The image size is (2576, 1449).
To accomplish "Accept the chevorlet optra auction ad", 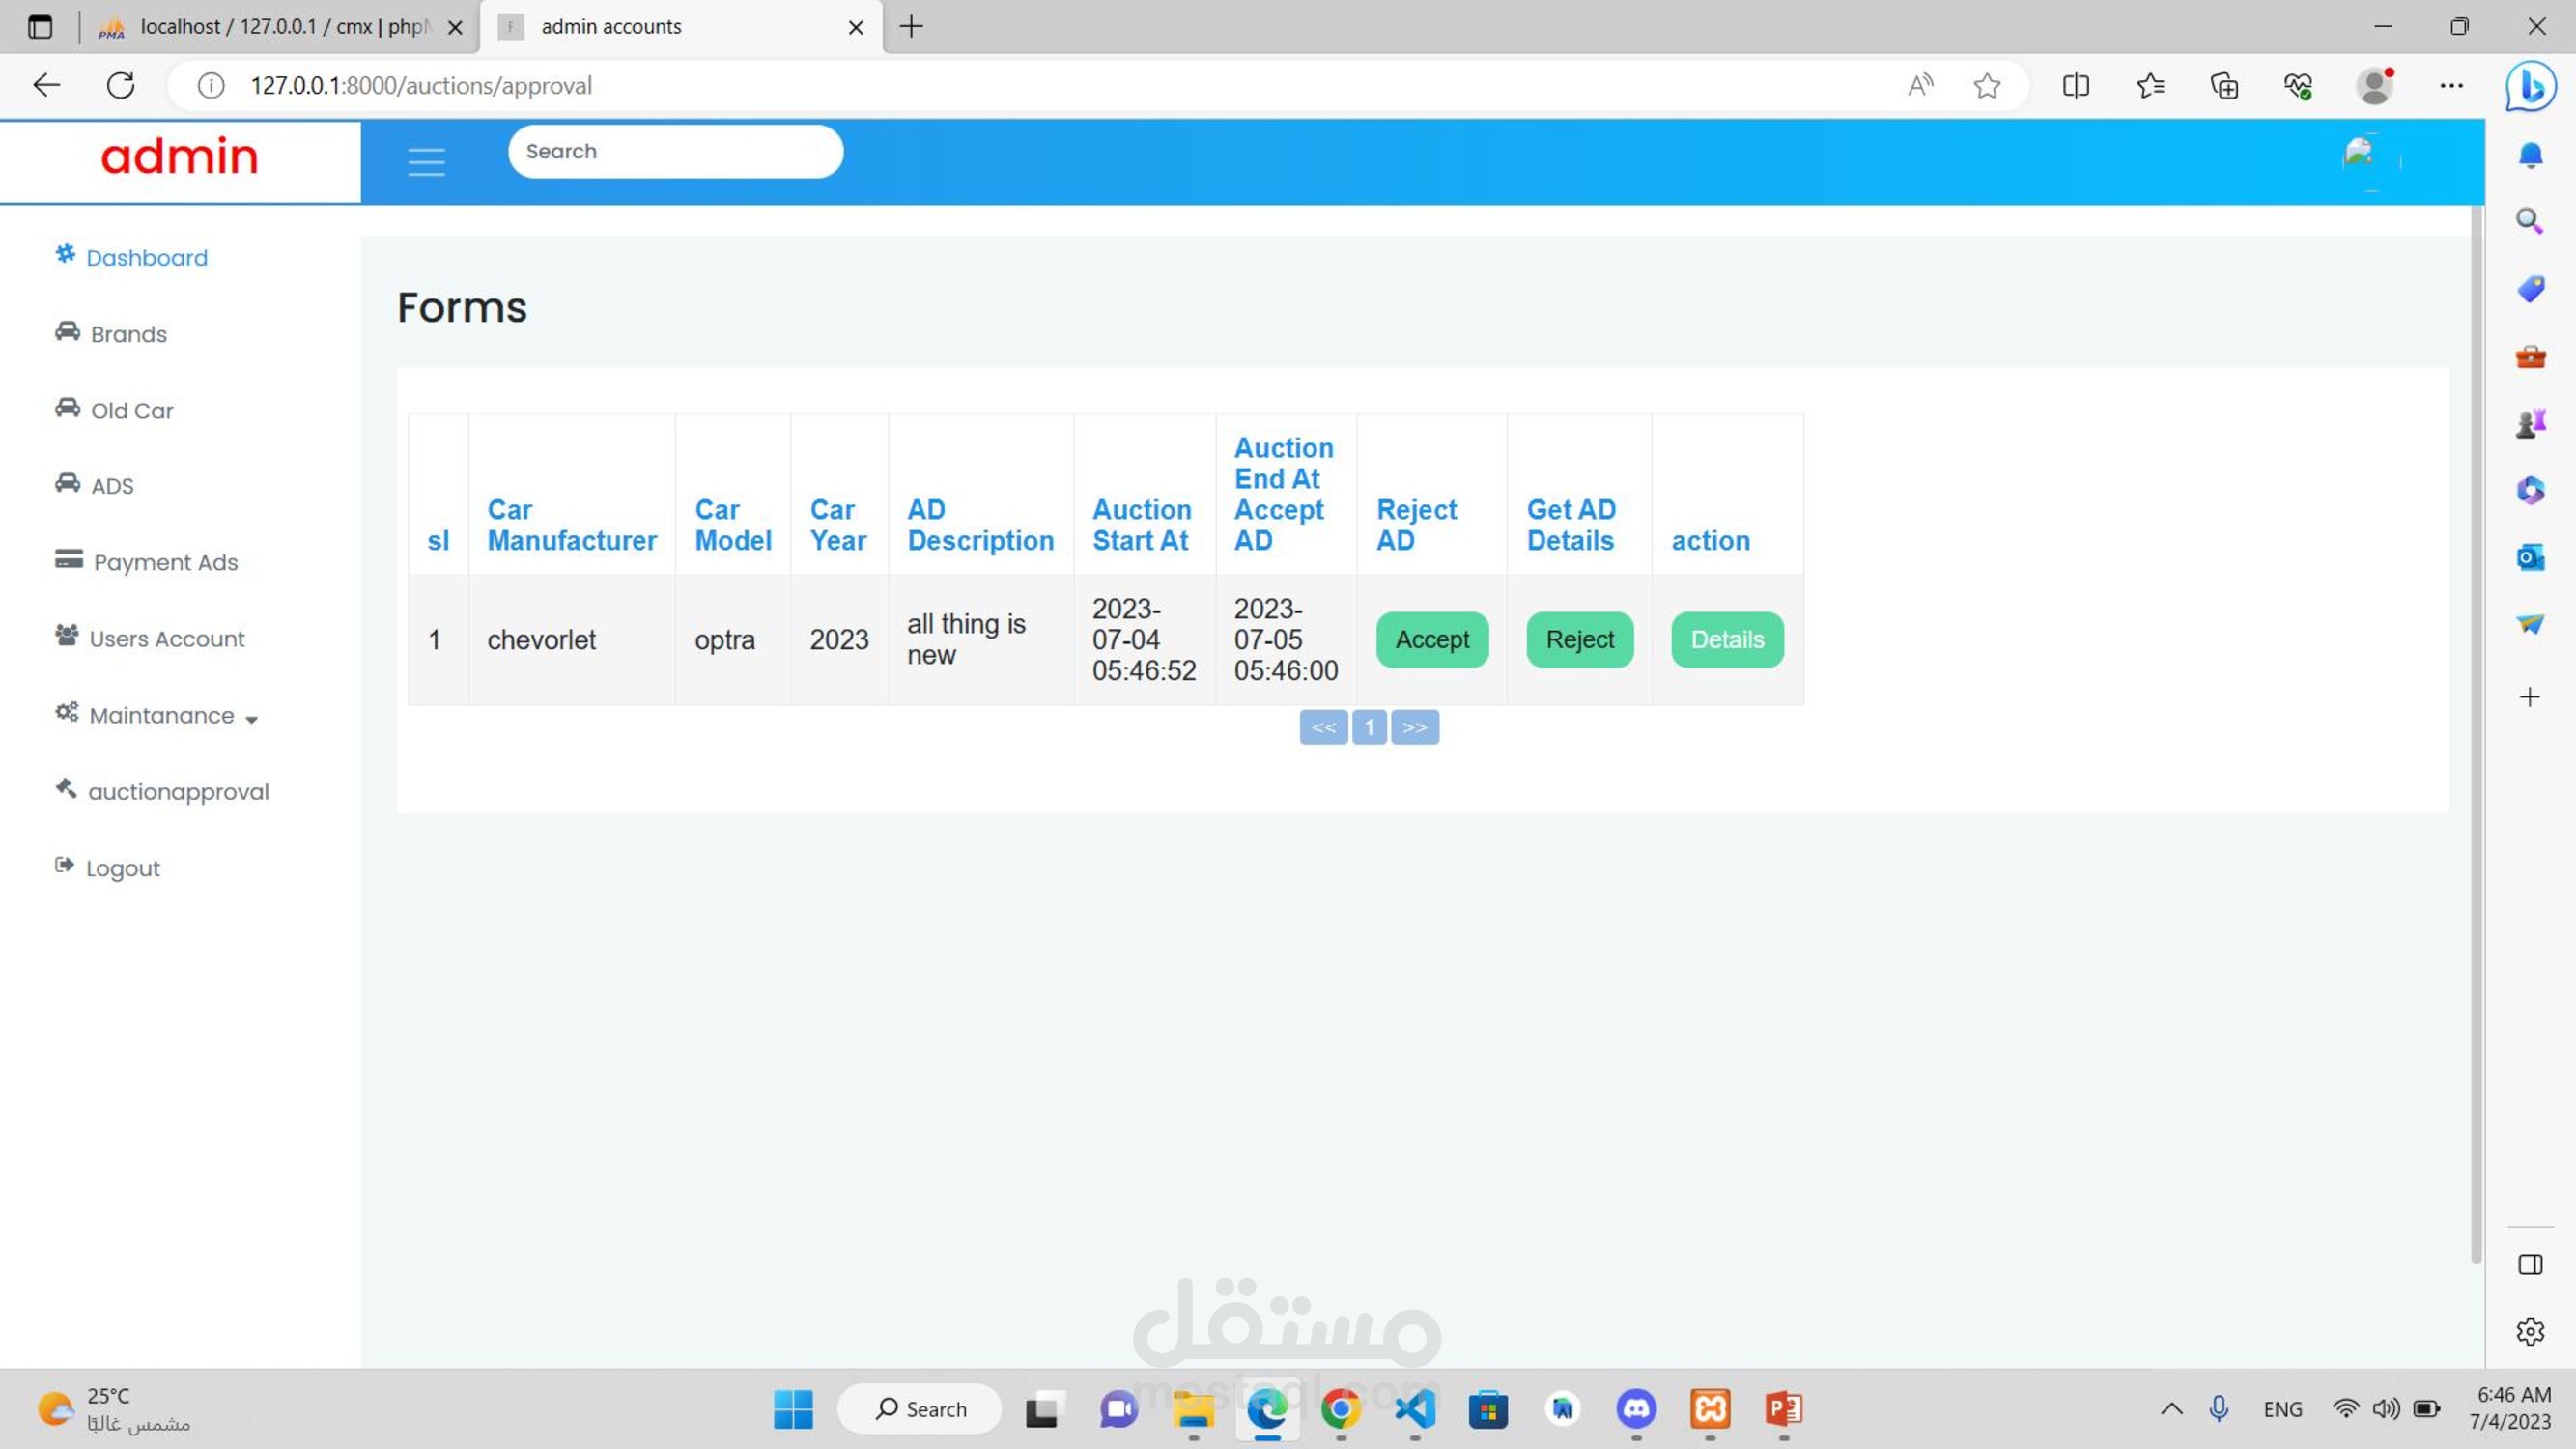I will point(1431,639).
